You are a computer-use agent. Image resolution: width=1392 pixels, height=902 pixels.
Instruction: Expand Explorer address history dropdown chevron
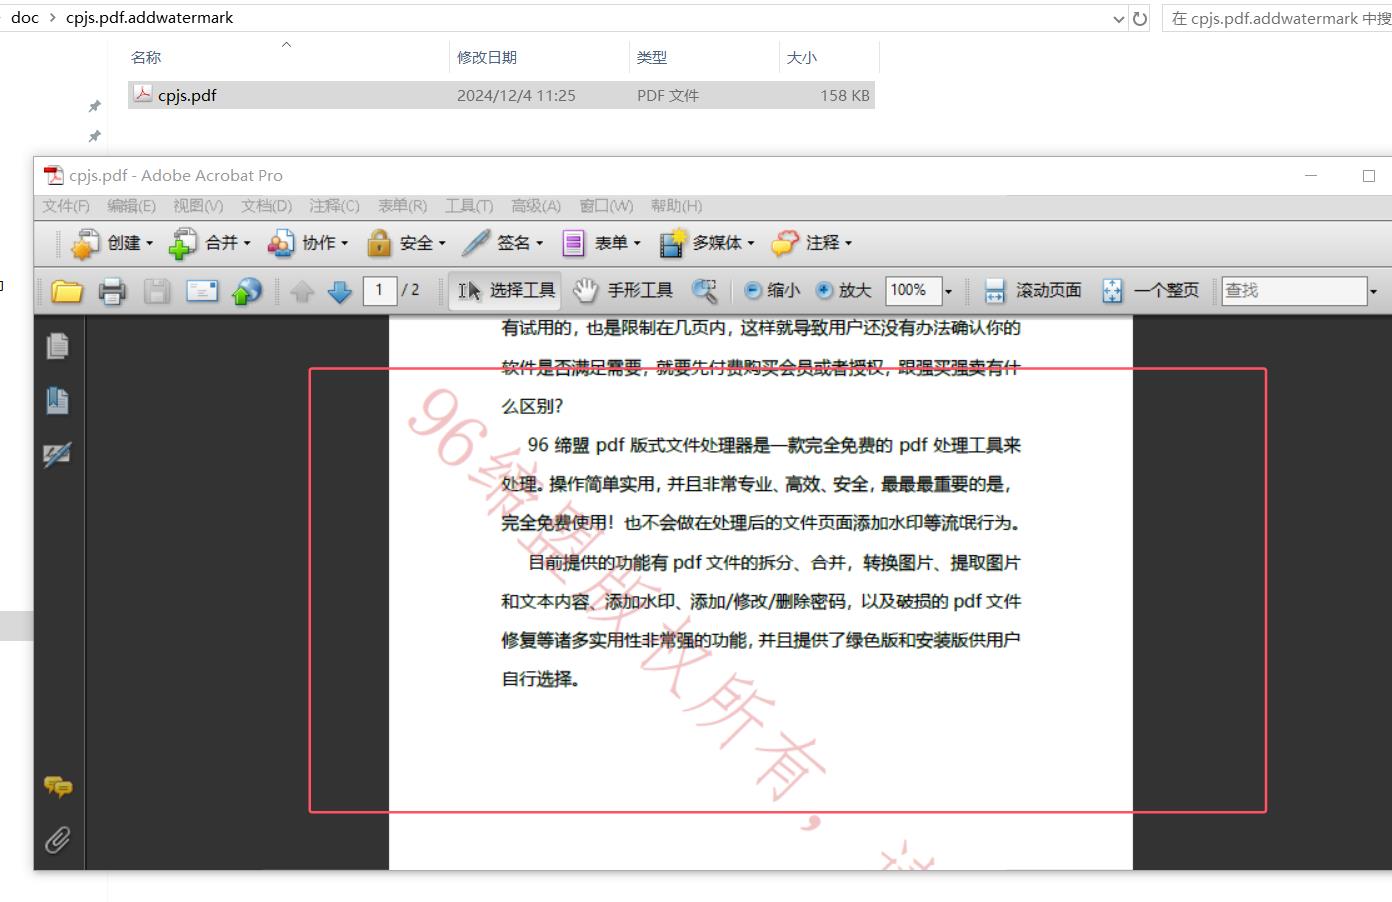click(1119, 18)
